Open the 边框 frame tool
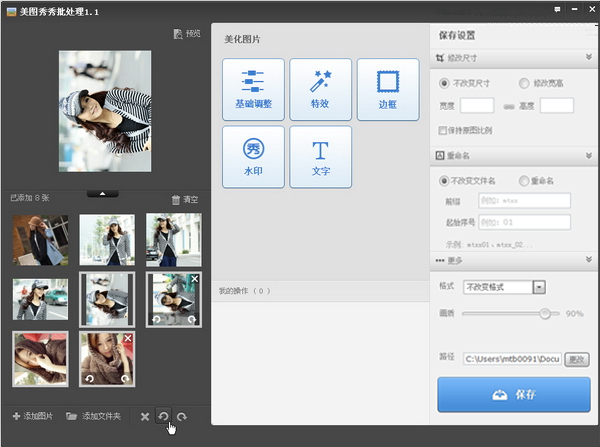Image resolution: width=600 pixels, height=447 pixels. pyautogui.click(x=388, y=89)
